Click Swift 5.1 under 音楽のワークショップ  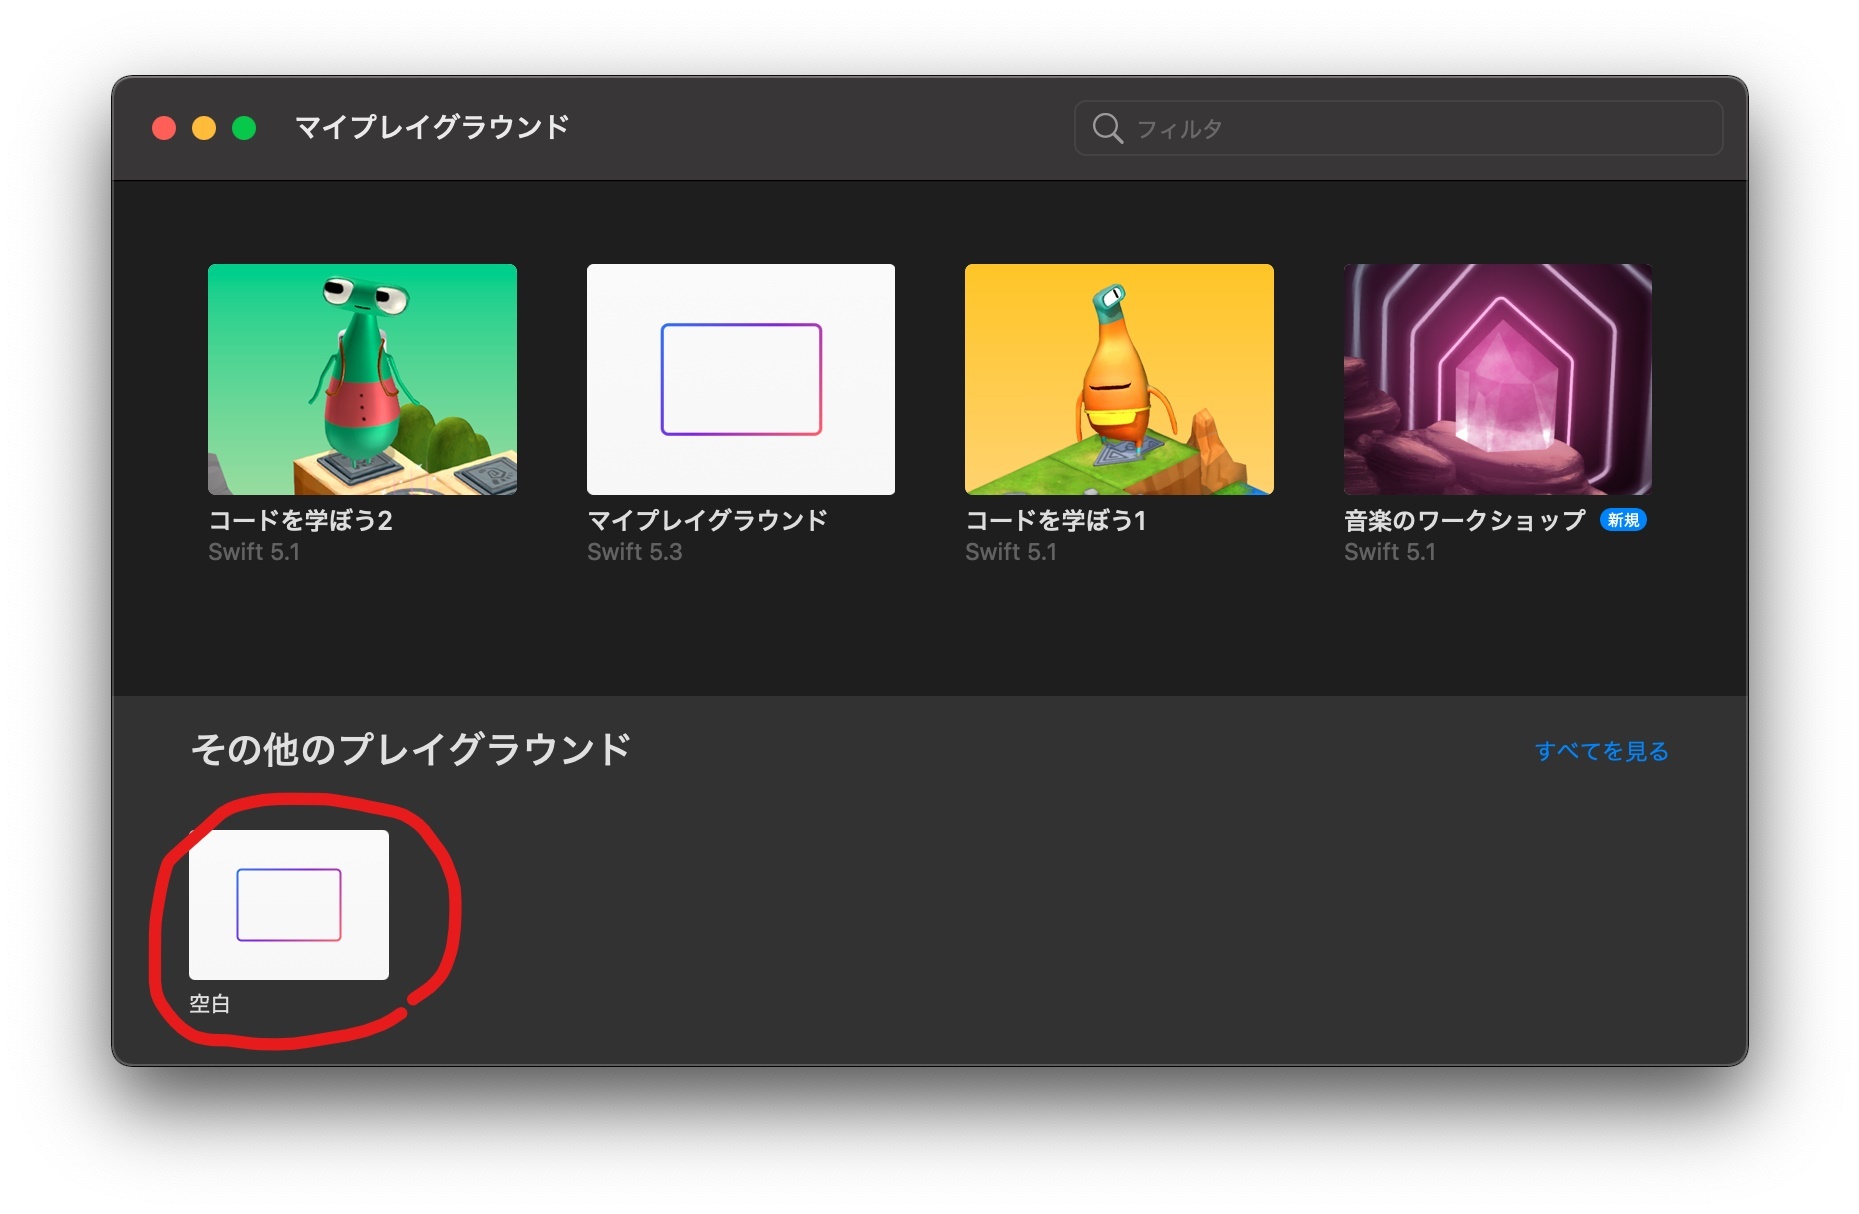[x=1390, y=552]
